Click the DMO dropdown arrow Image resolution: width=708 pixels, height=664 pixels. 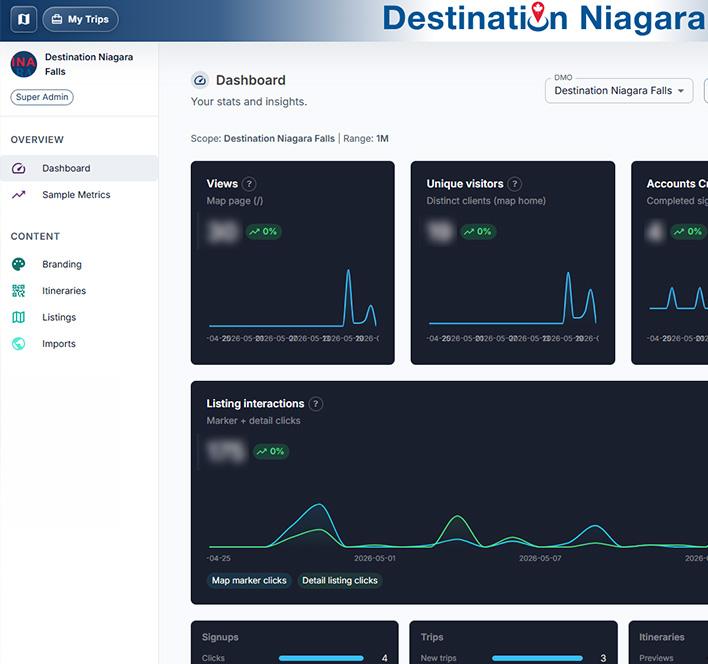(681, 91)
